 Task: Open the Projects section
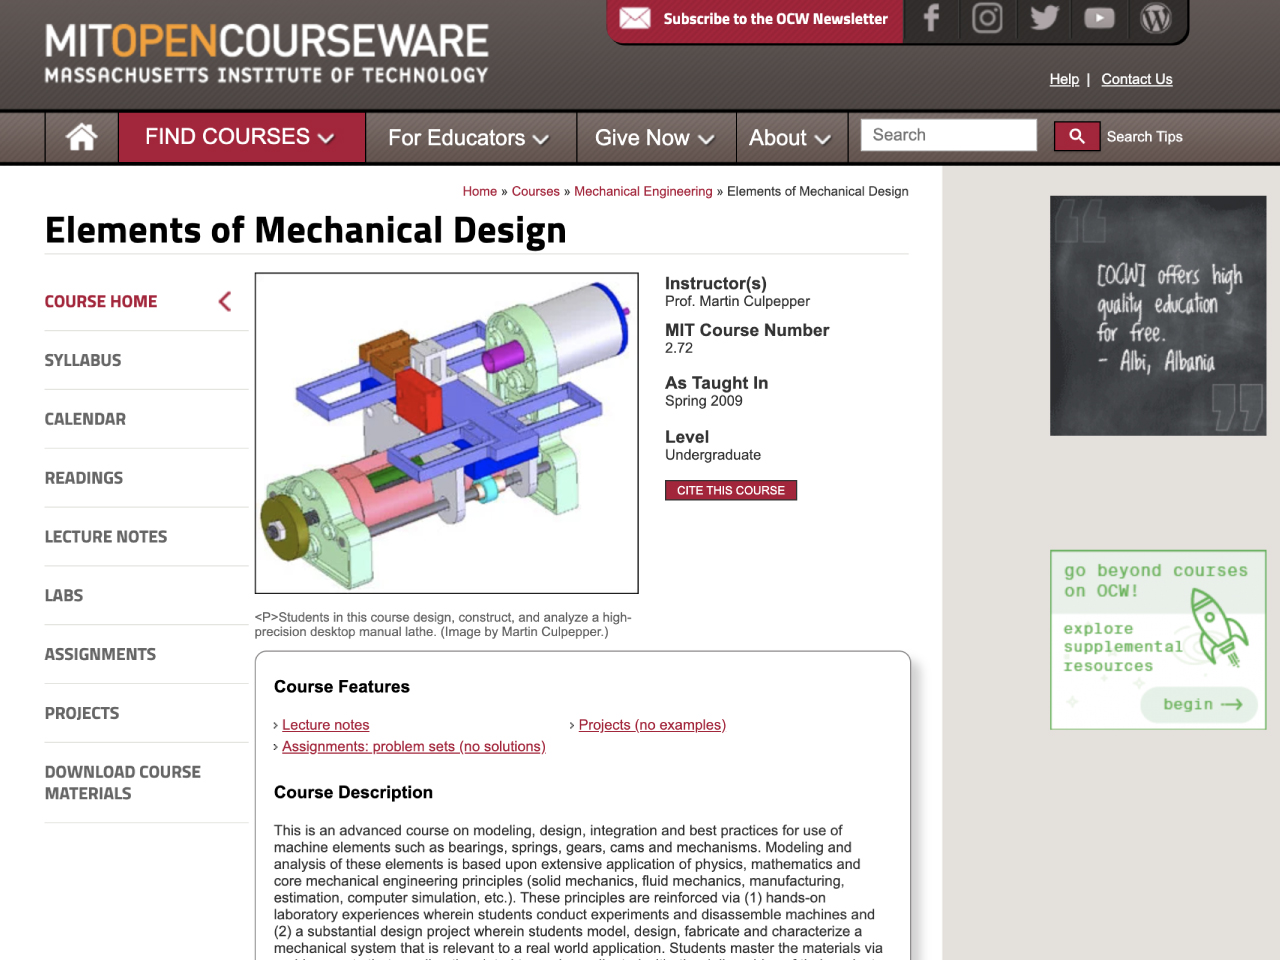[82, 714]
